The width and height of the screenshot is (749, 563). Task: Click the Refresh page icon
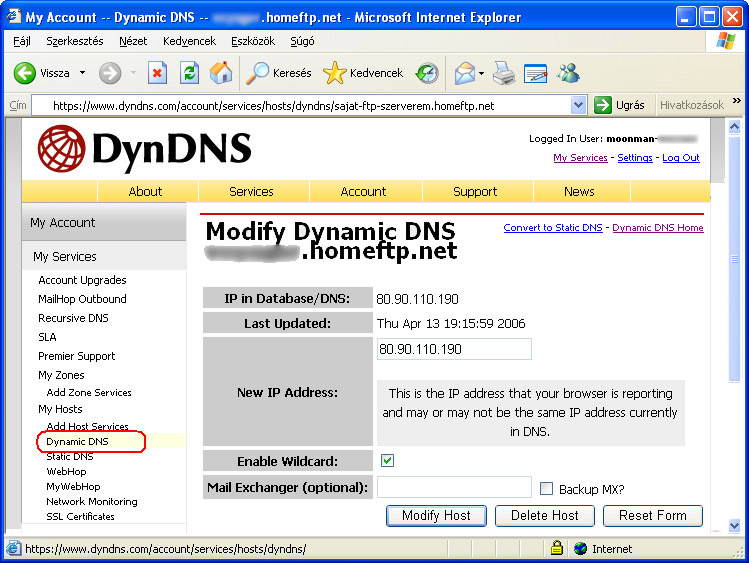tap(189, 73)
